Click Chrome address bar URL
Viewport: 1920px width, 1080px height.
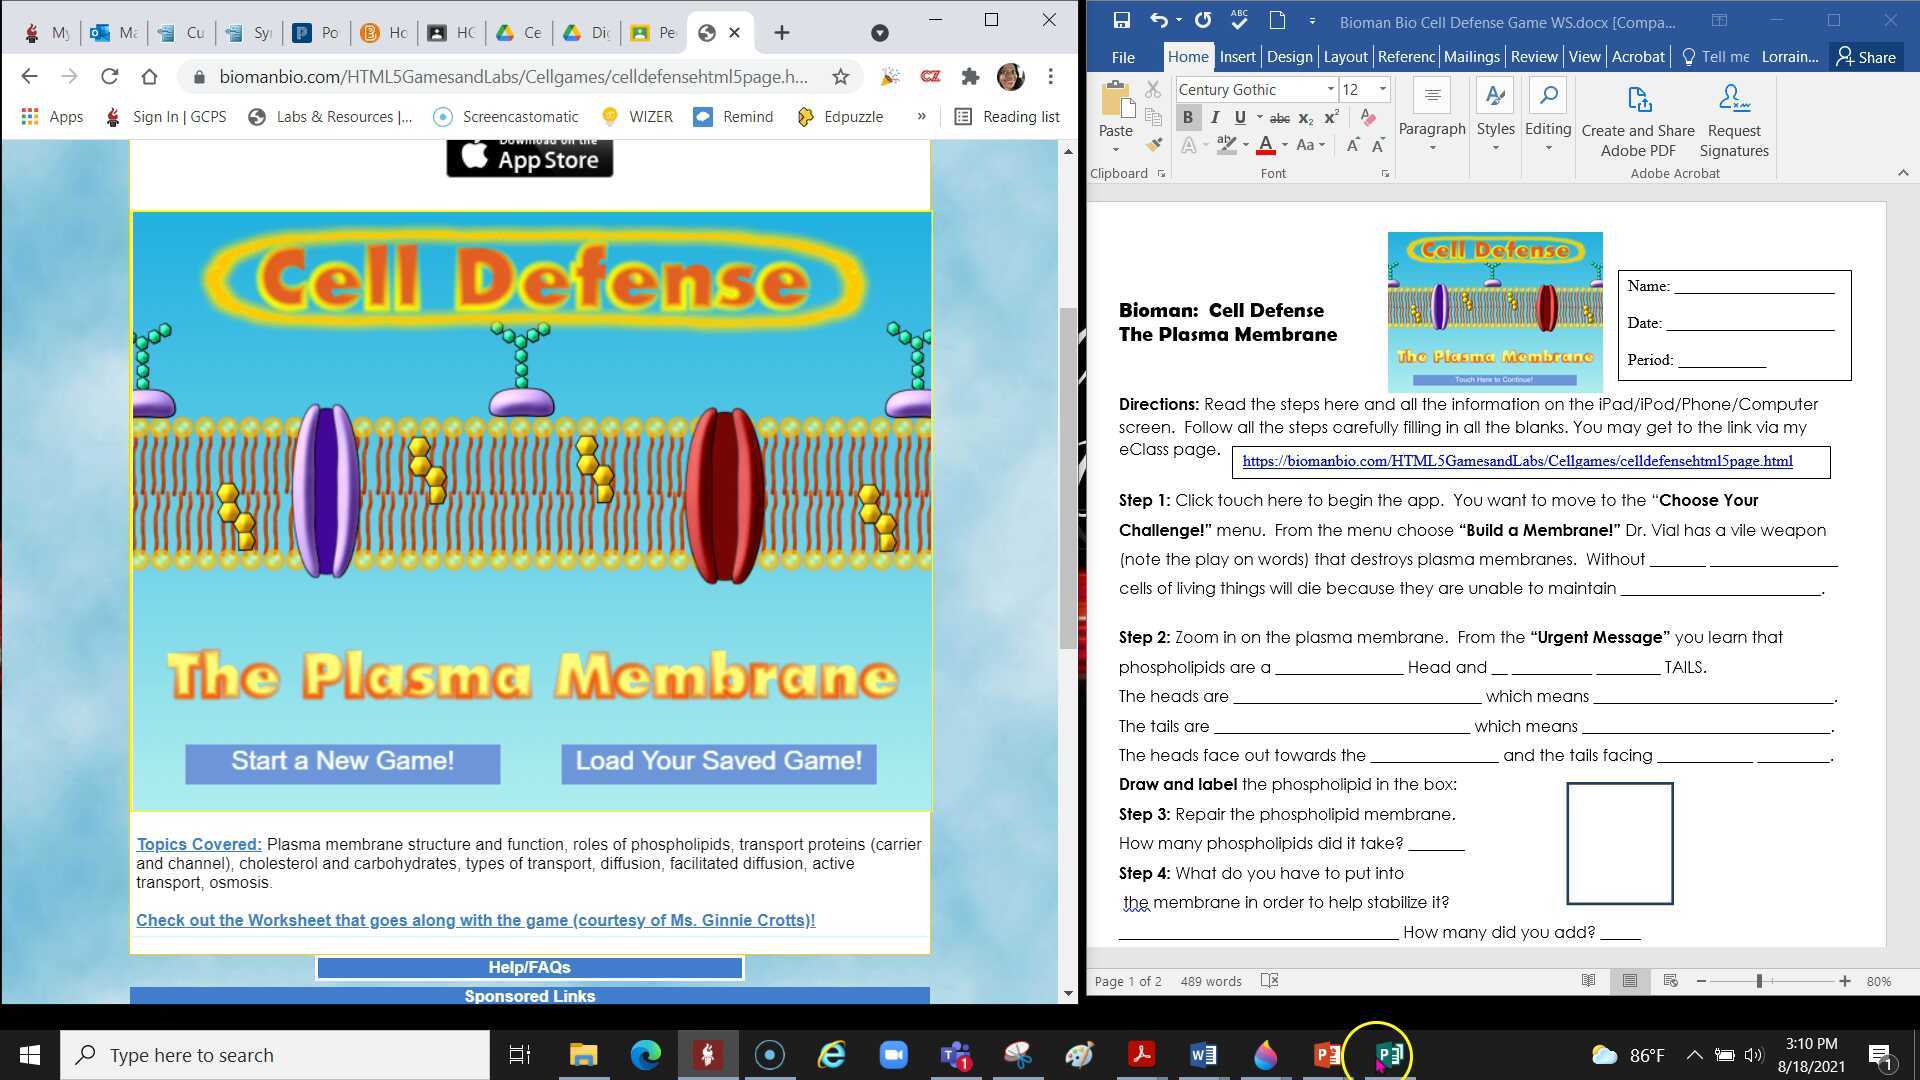tap(513, 76)
